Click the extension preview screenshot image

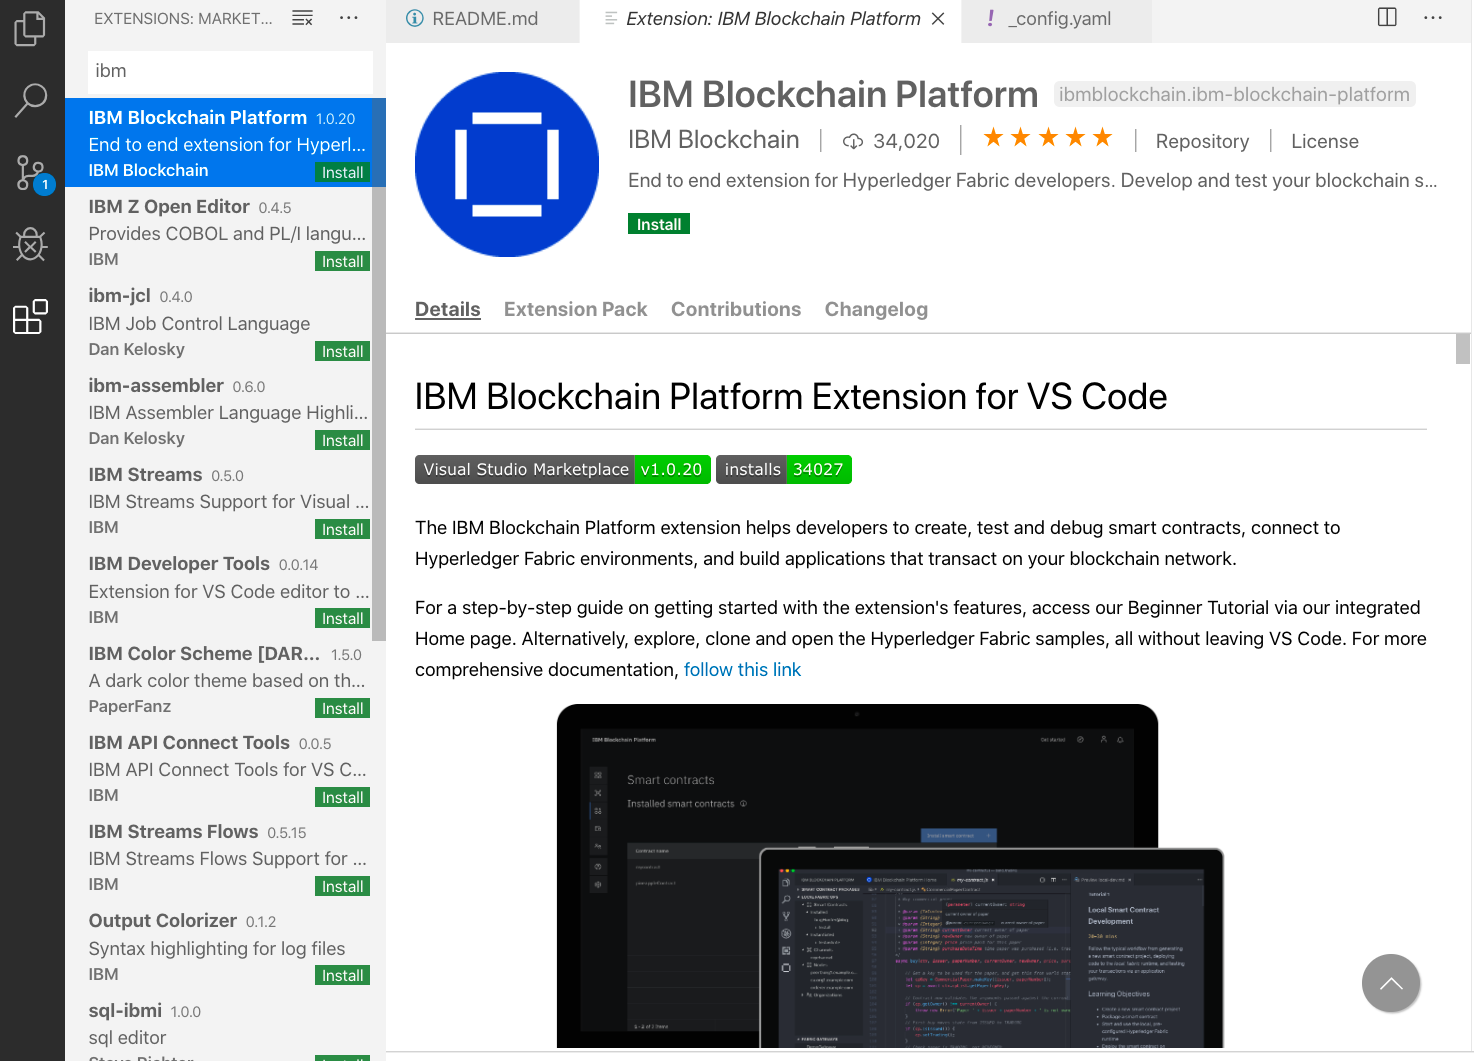(x=890, y=875)
